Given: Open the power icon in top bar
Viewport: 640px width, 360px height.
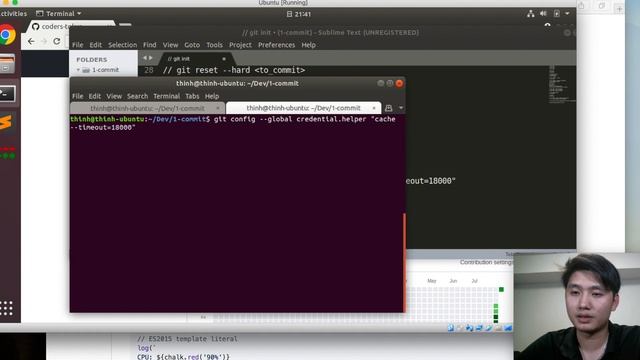Looking at the screenshot, I should pyautogui.click(x=557, y=14).
